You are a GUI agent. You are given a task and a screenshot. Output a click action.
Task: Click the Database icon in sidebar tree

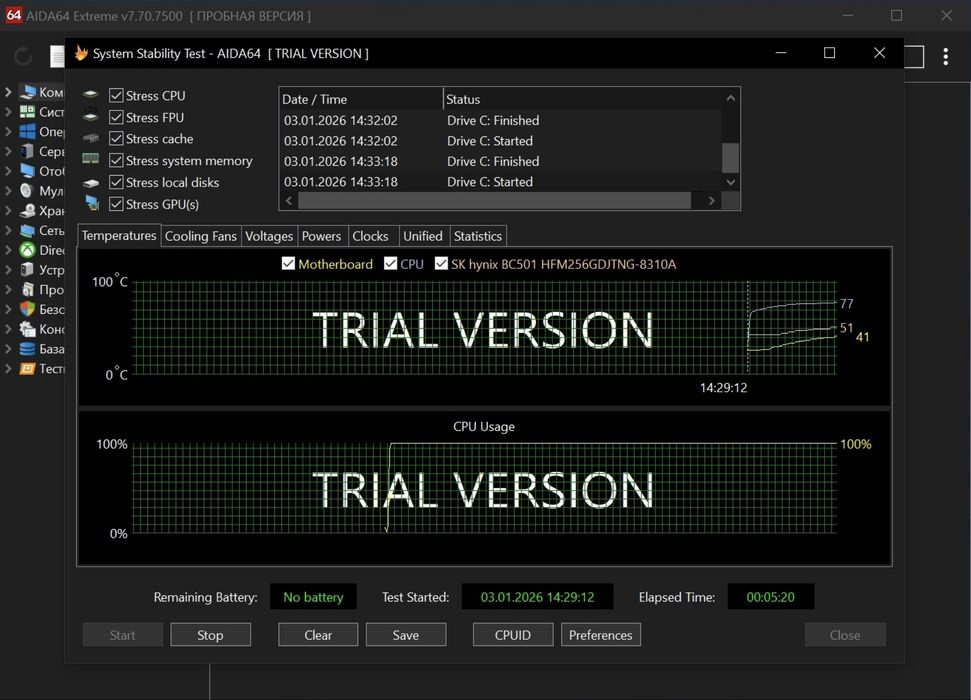tap(27, 349)
